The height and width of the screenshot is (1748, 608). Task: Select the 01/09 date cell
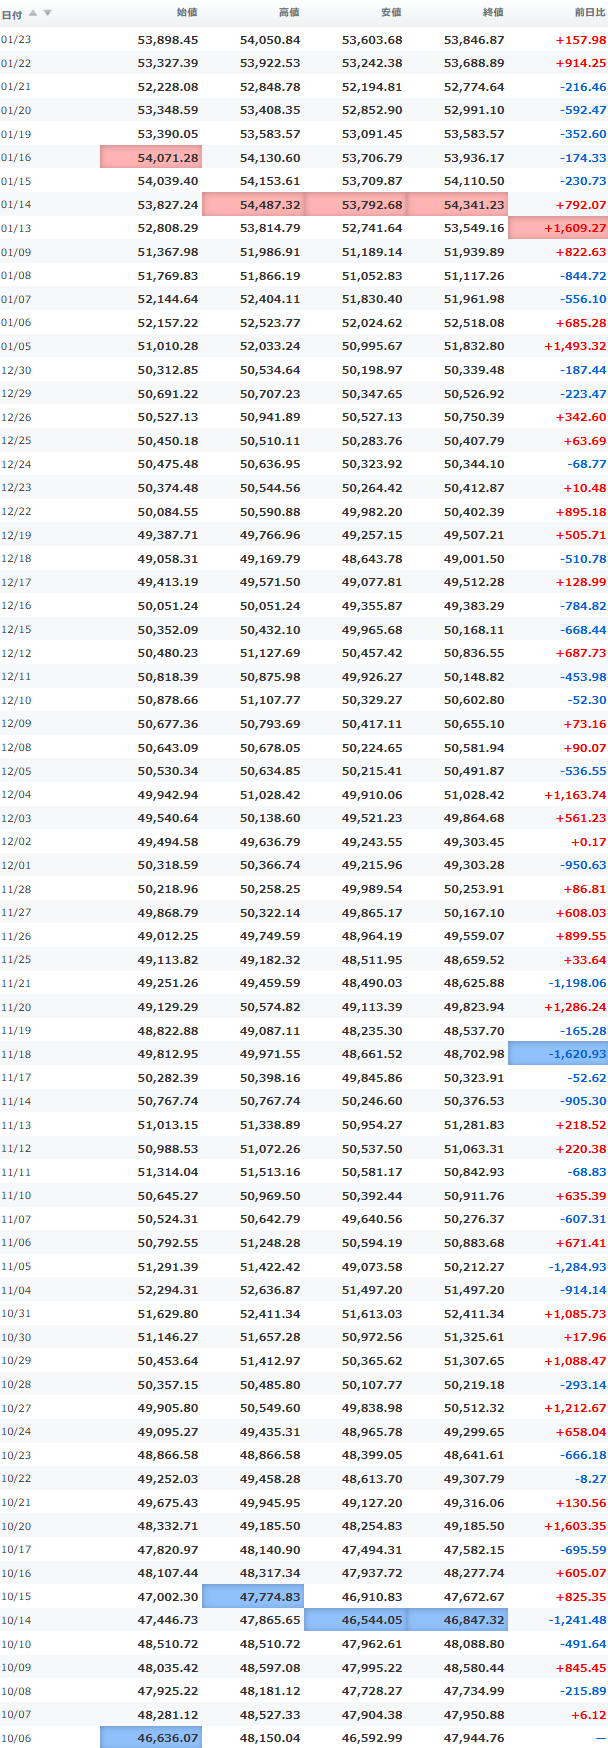(x=16, y=252)
